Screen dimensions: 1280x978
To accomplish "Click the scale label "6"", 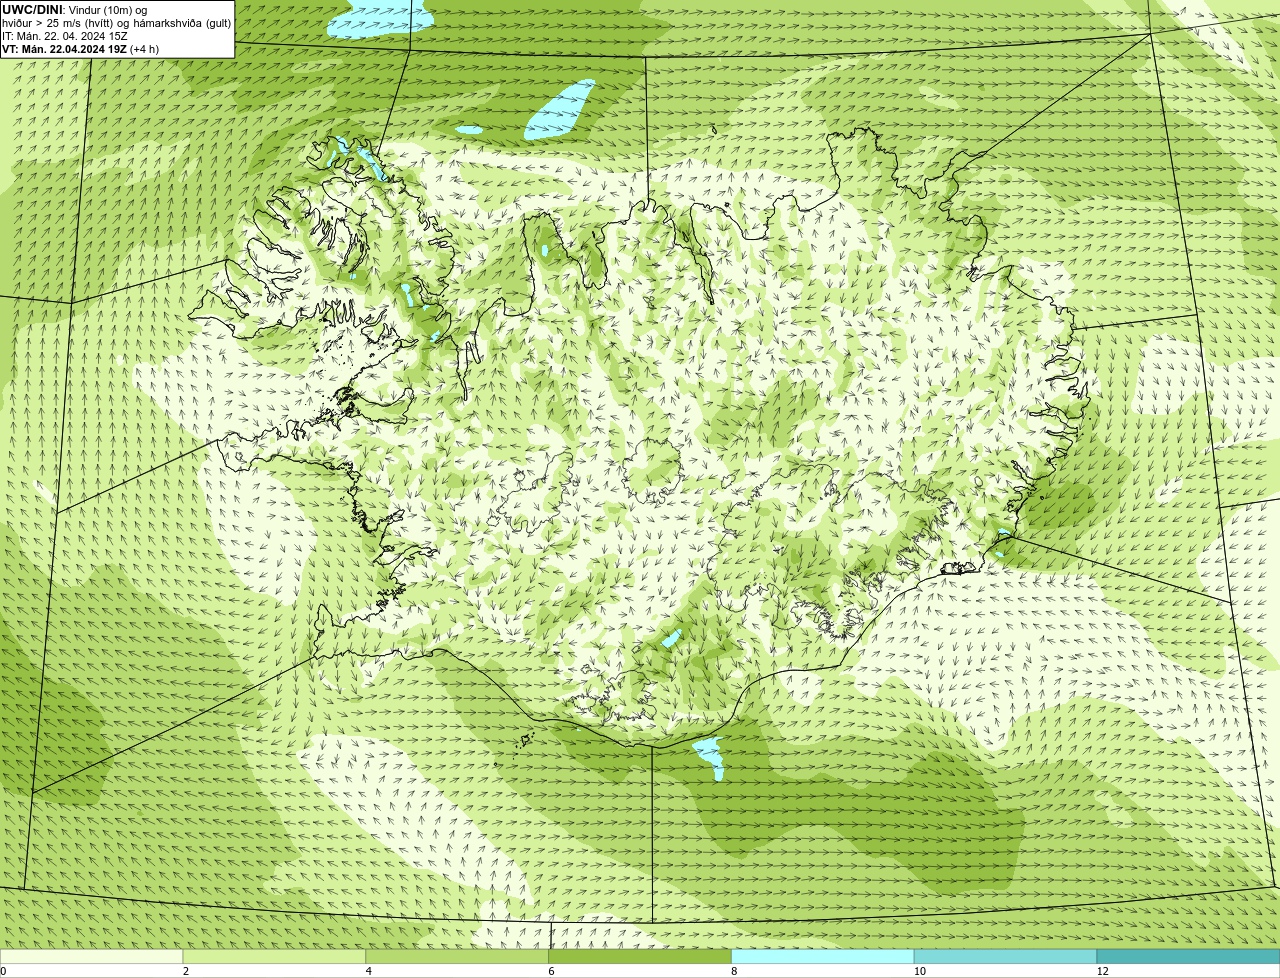I will (x=551, y=971).
